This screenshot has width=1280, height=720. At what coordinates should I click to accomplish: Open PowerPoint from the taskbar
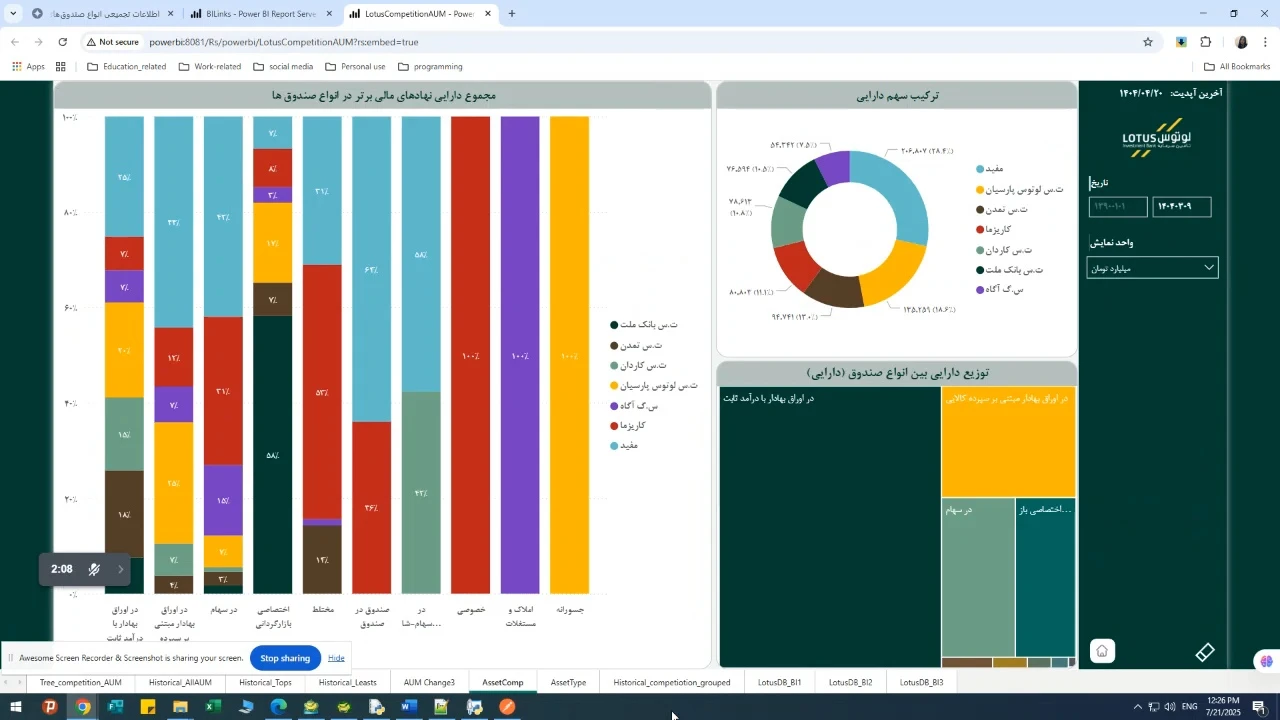(50, 707)
